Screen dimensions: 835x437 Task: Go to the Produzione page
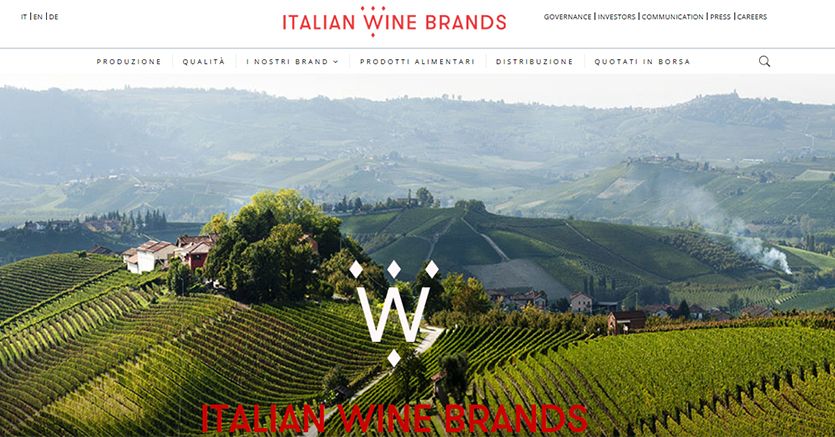129,62
